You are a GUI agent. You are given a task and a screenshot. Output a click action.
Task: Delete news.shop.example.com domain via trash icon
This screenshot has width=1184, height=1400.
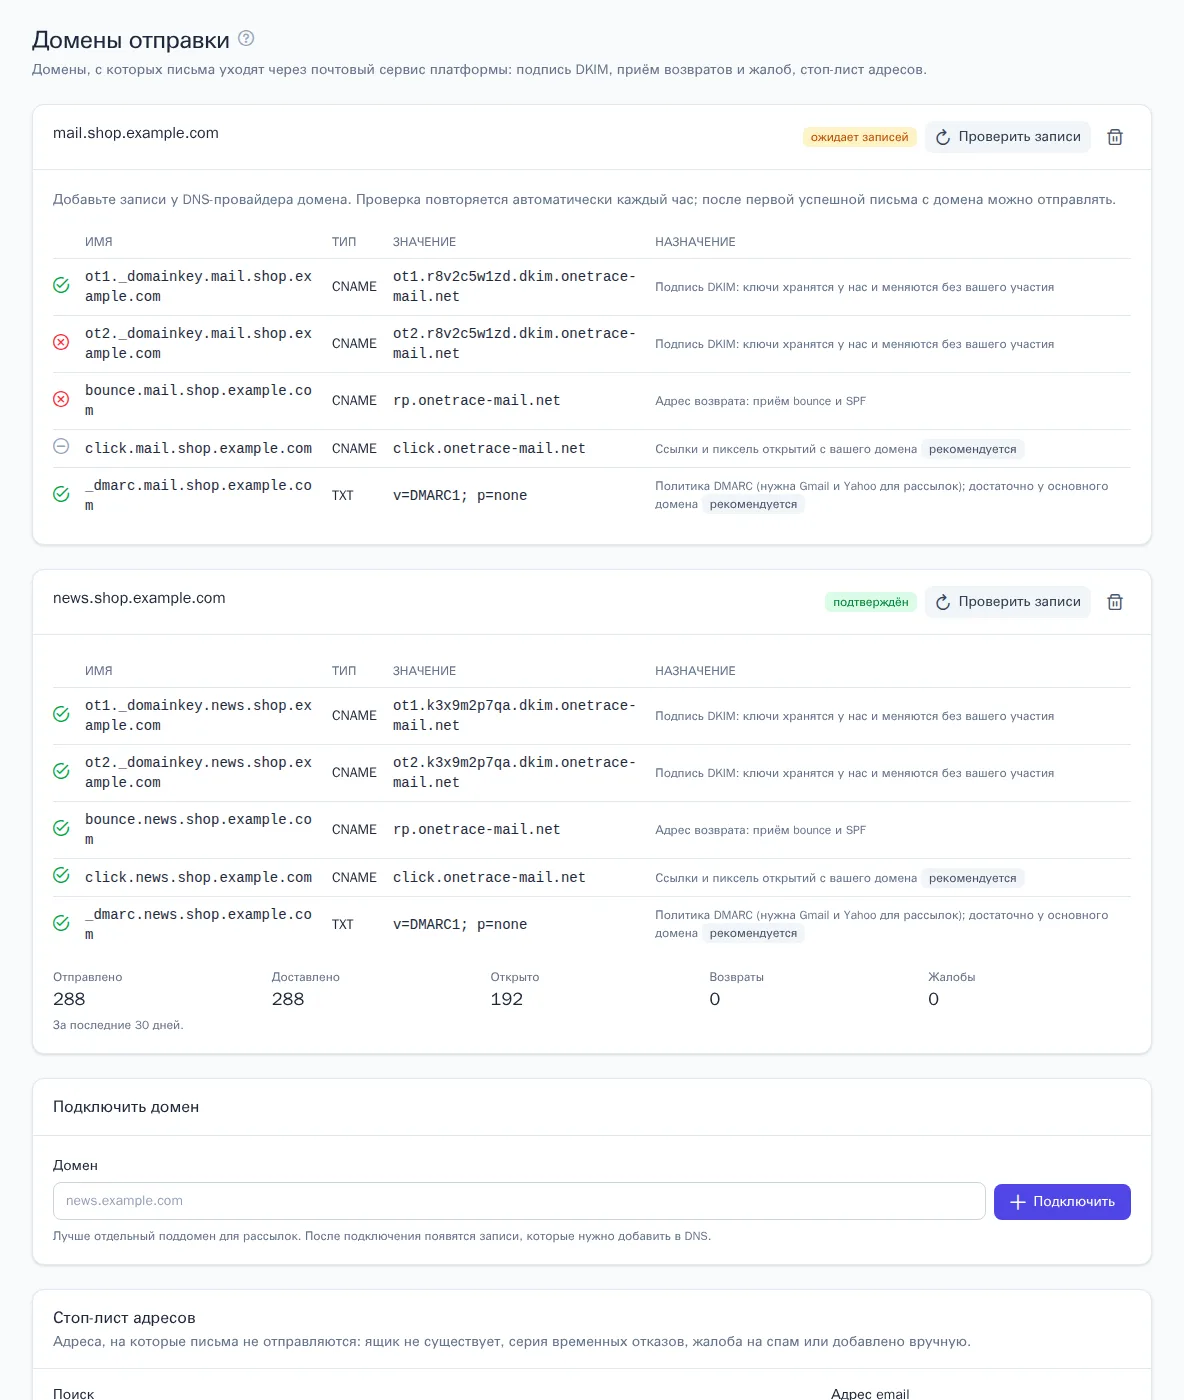coord(1115,602)
